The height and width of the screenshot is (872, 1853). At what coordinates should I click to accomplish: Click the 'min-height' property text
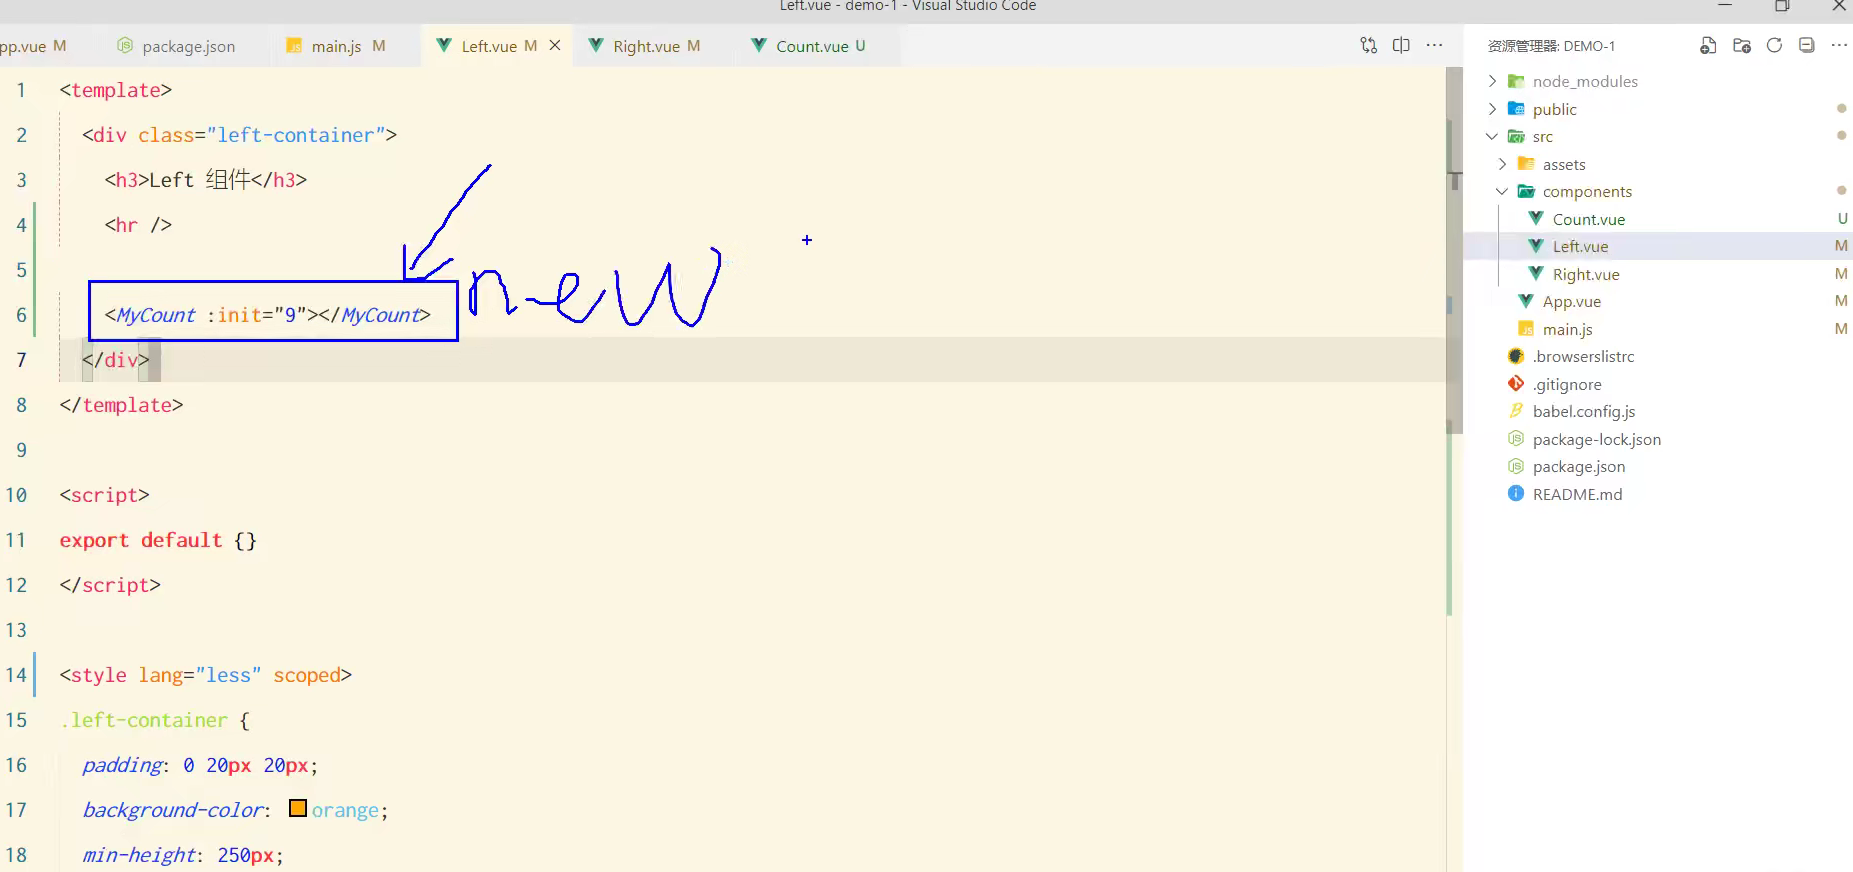coord(138,855)
